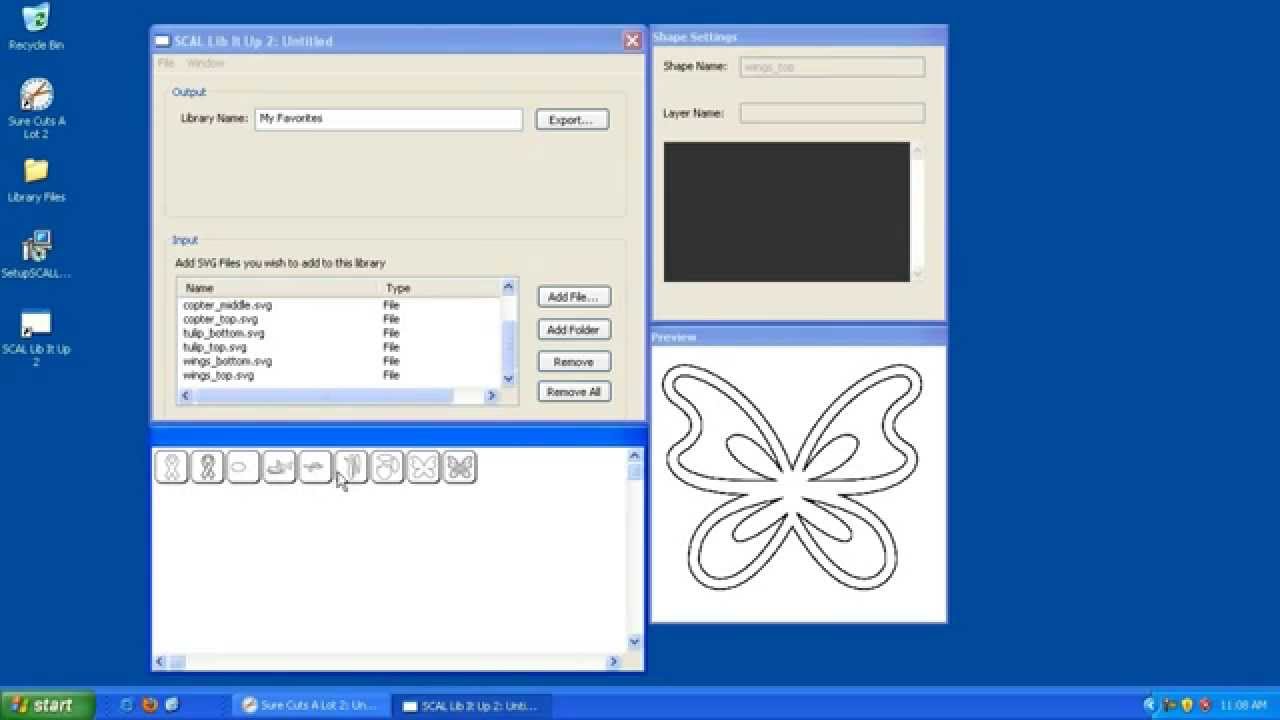Click the Remove button
This screenshot has width=1280, height=720.
[574, 362]
